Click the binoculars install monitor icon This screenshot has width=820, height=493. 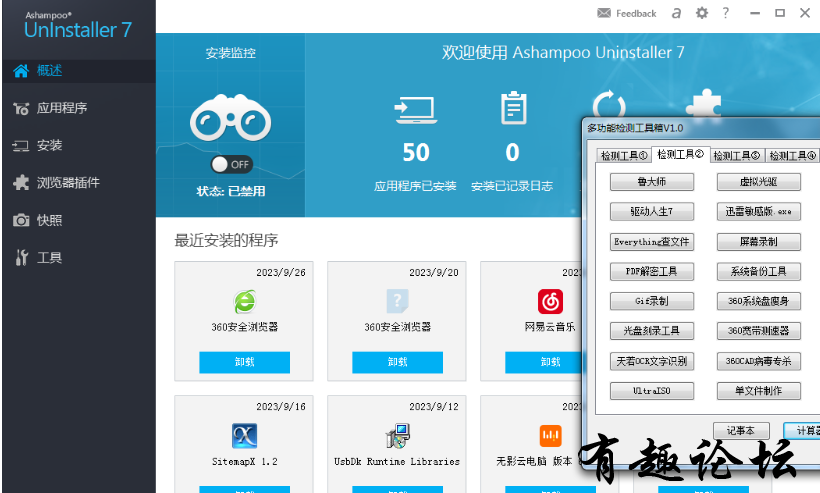(x=231, y=118)
